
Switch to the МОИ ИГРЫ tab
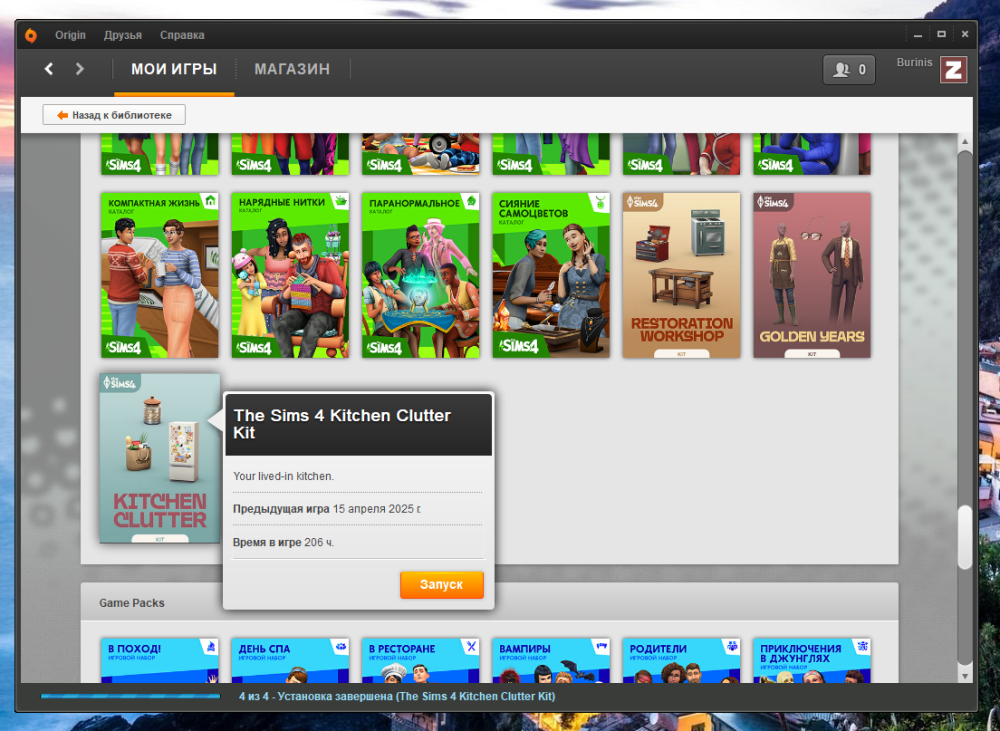coord(174,69)
